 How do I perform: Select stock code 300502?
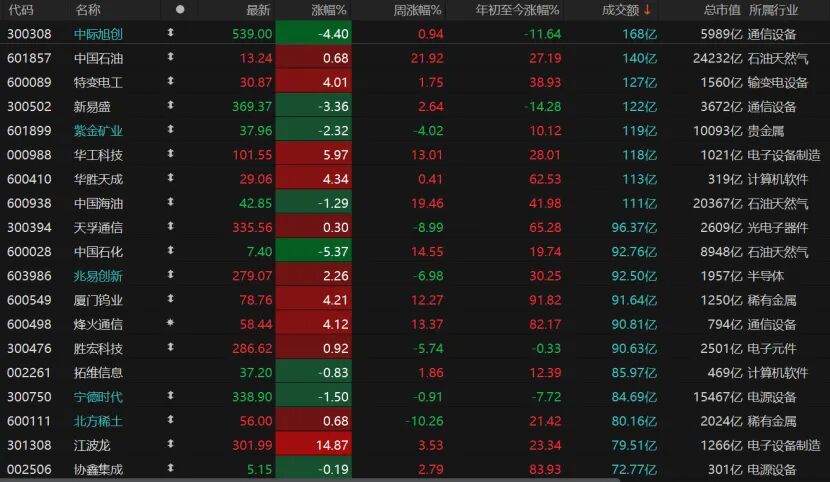click(29, 106)
